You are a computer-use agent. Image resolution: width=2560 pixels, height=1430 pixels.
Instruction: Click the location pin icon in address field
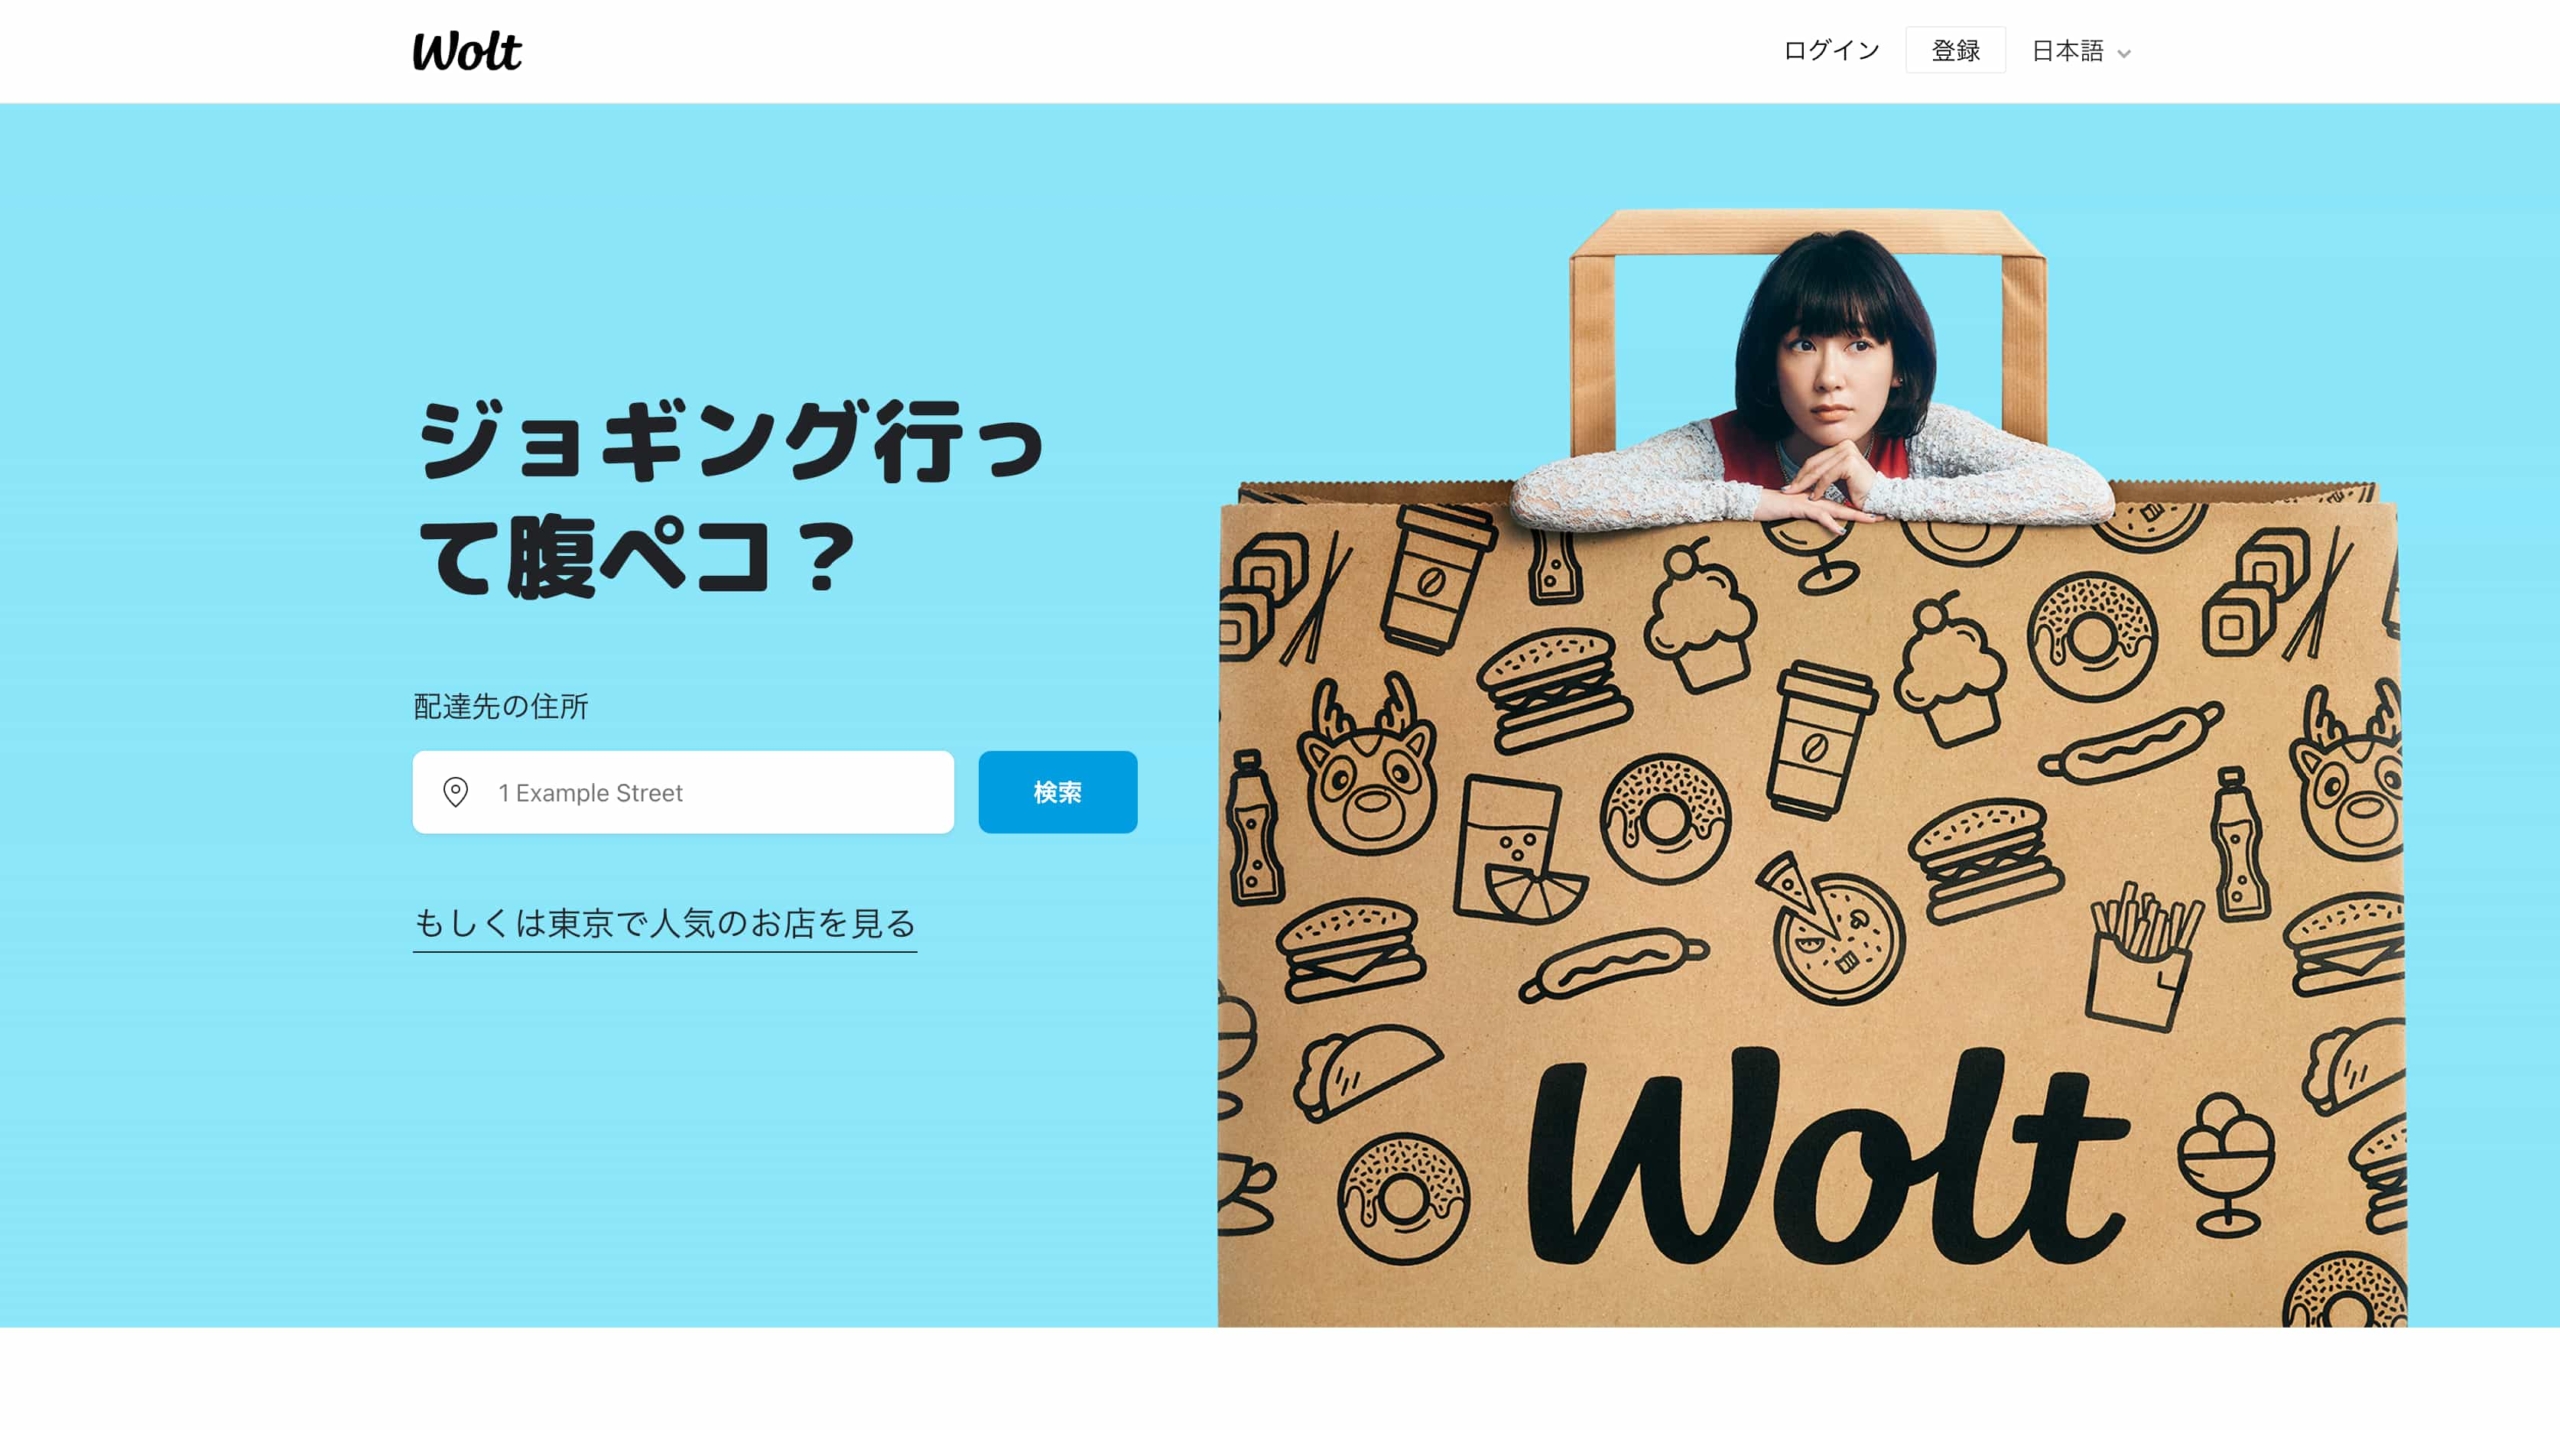(455, 792)
